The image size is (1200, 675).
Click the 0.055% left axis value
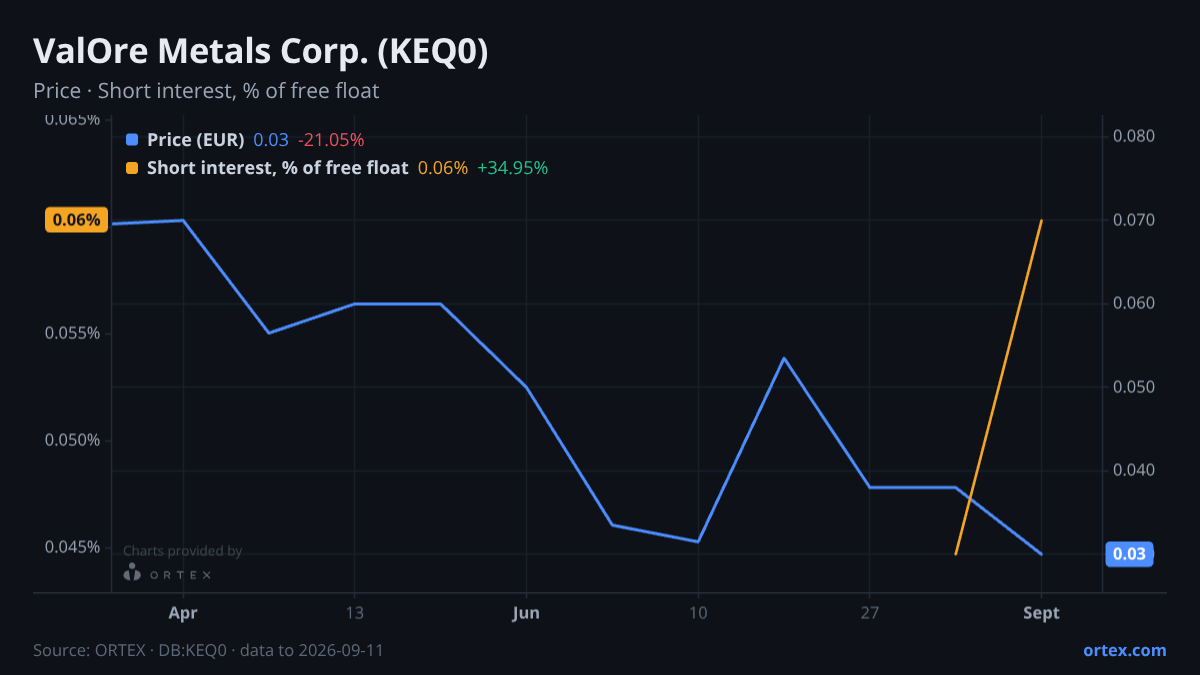click(x=72, y=333)
